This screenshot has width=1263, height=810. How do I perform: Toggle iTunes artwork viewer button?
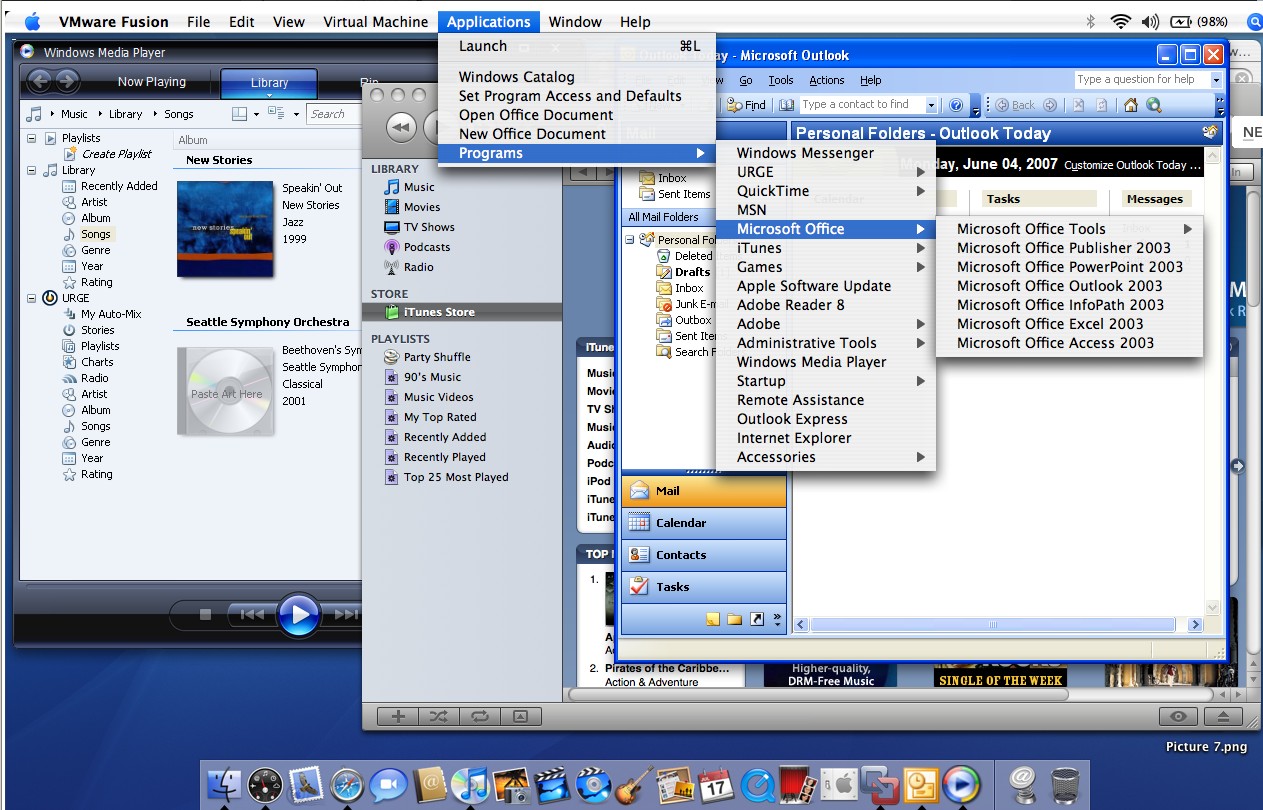[x=520, y=716]
